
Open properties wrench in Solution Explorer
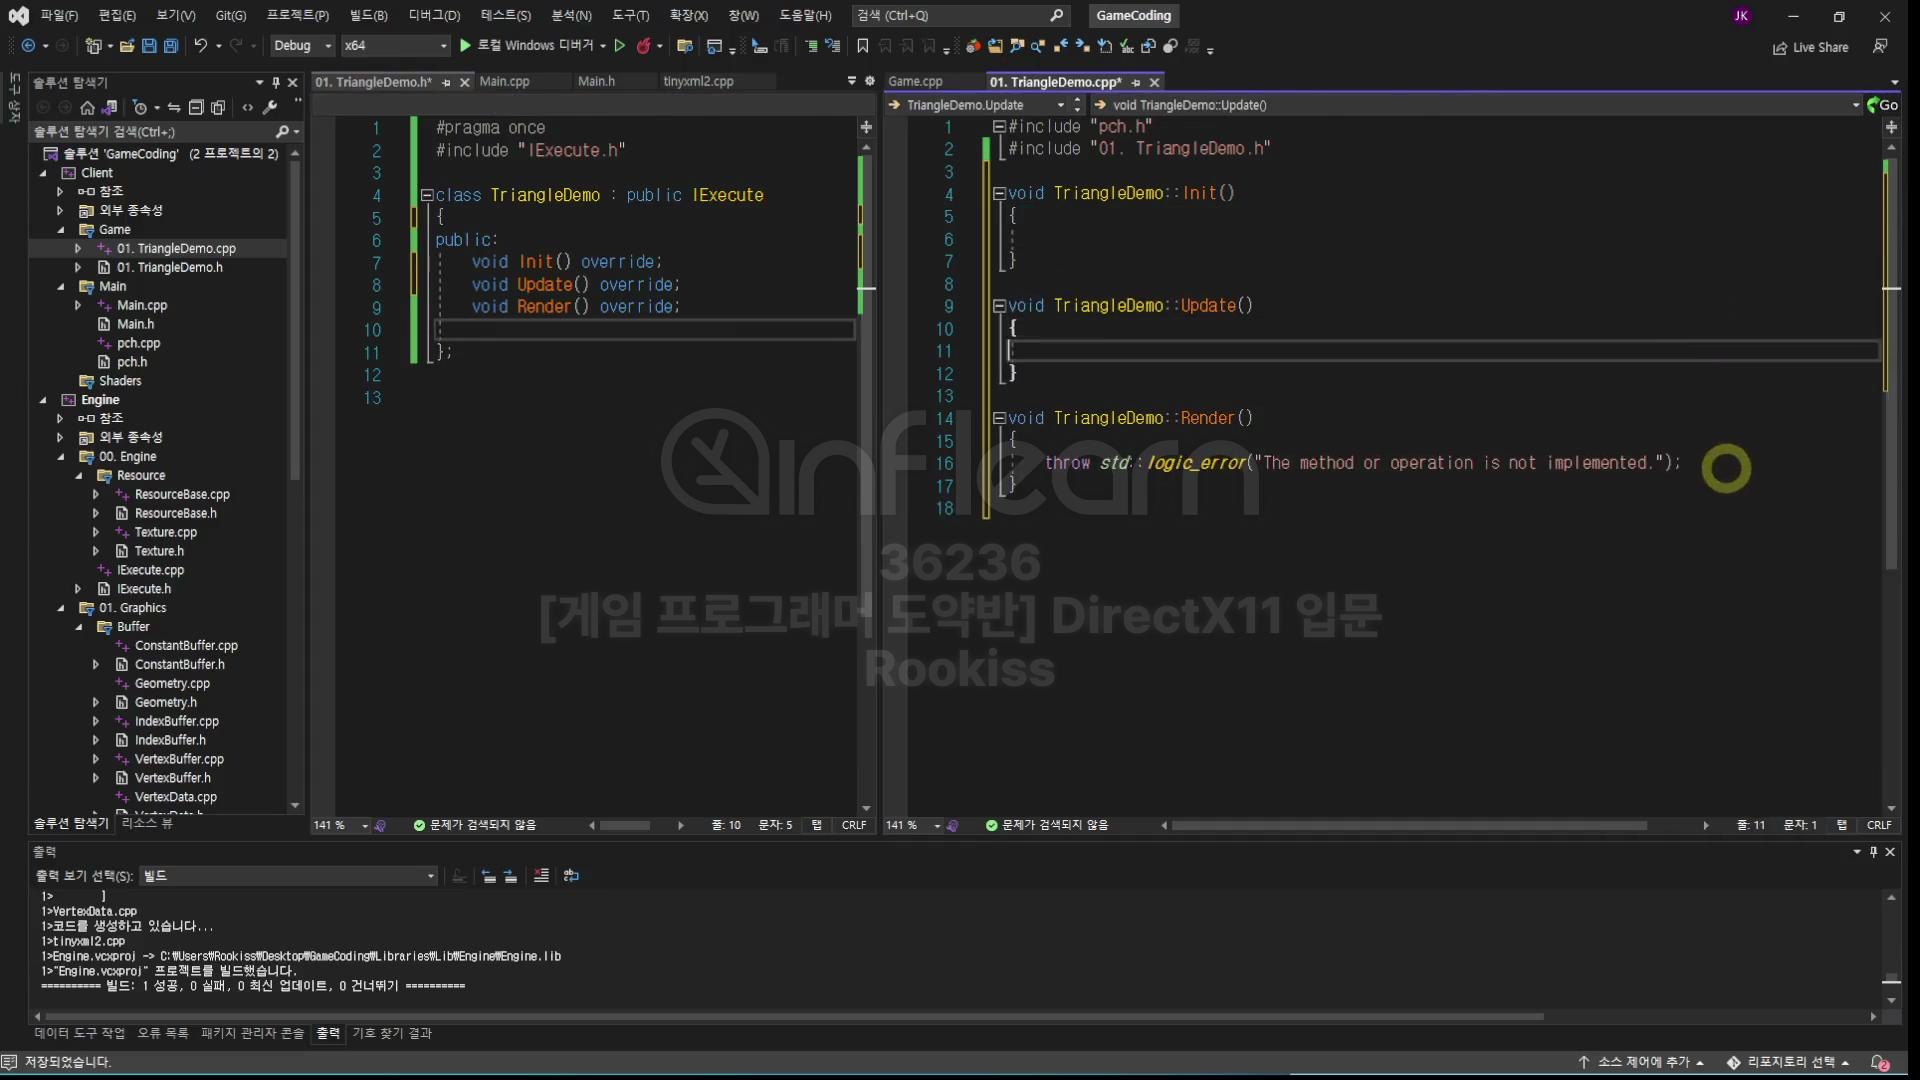click(x=270, y=108)
